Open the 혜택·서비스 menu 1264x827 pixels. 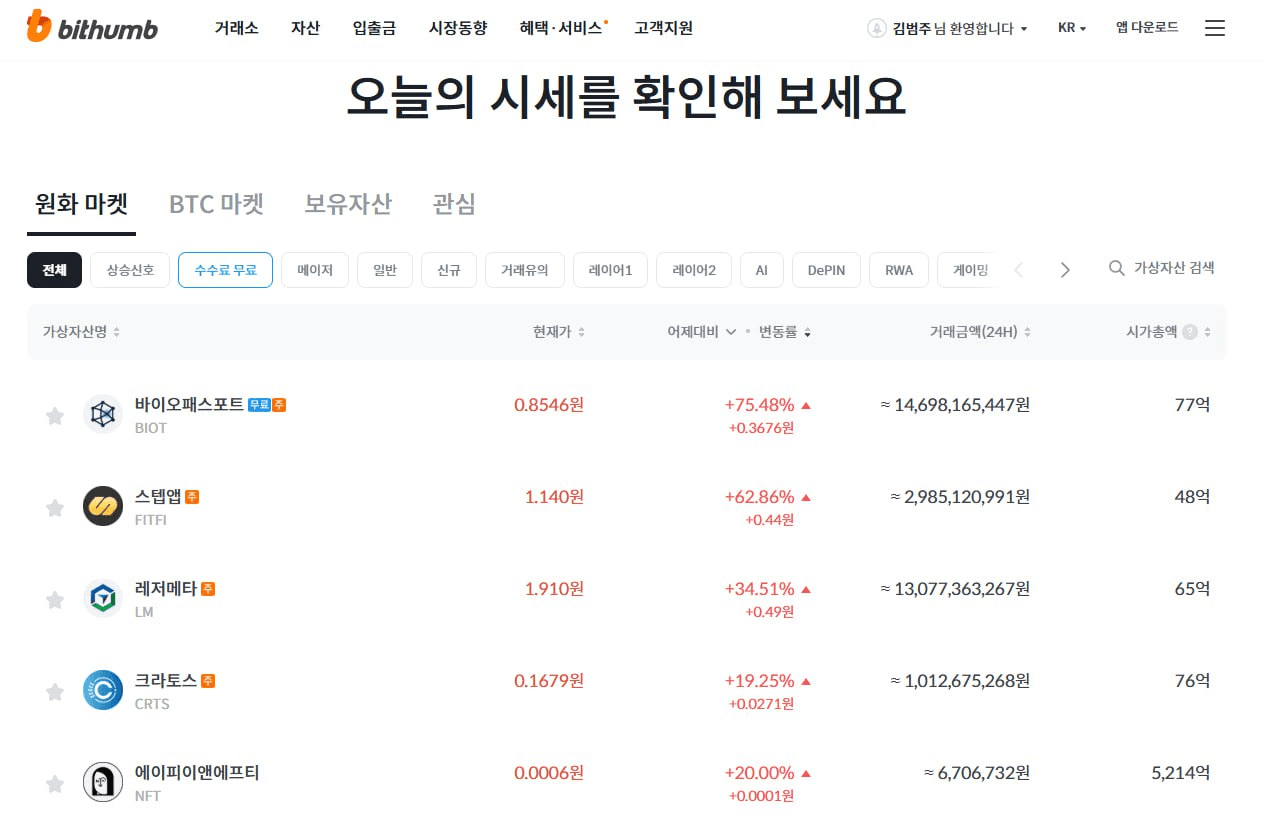562,28
